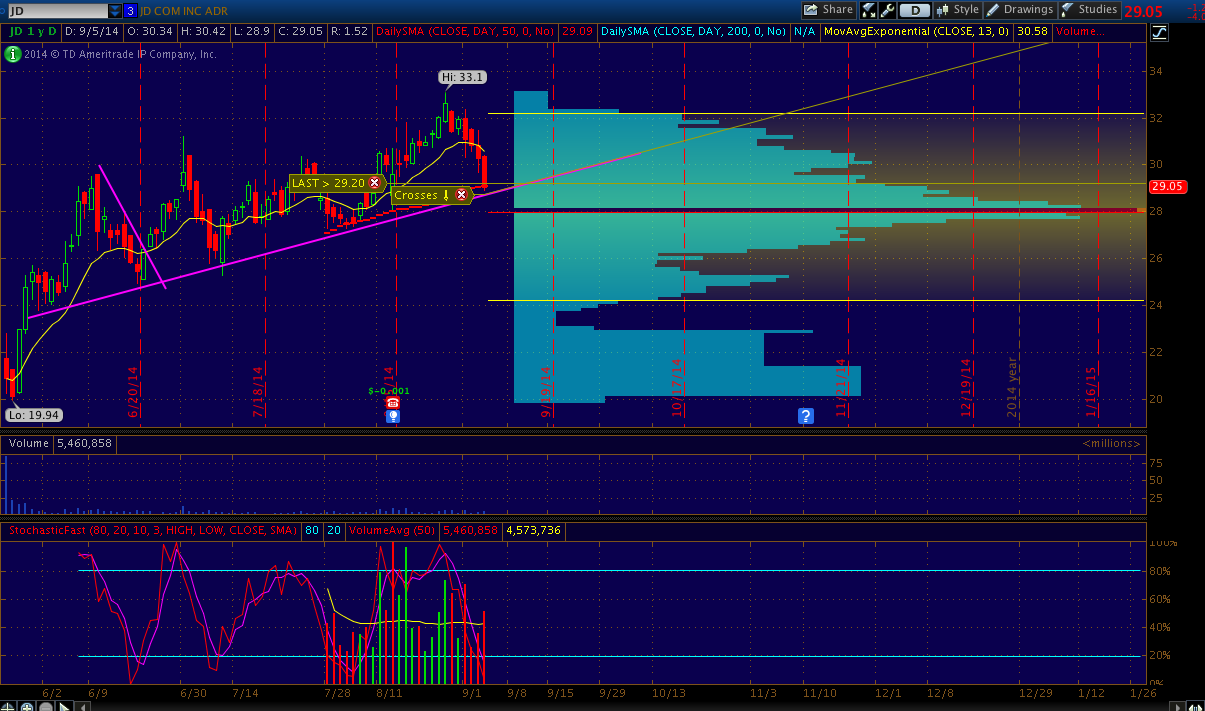
Task: Click the green info icon
Action: [x=12, y=54]
